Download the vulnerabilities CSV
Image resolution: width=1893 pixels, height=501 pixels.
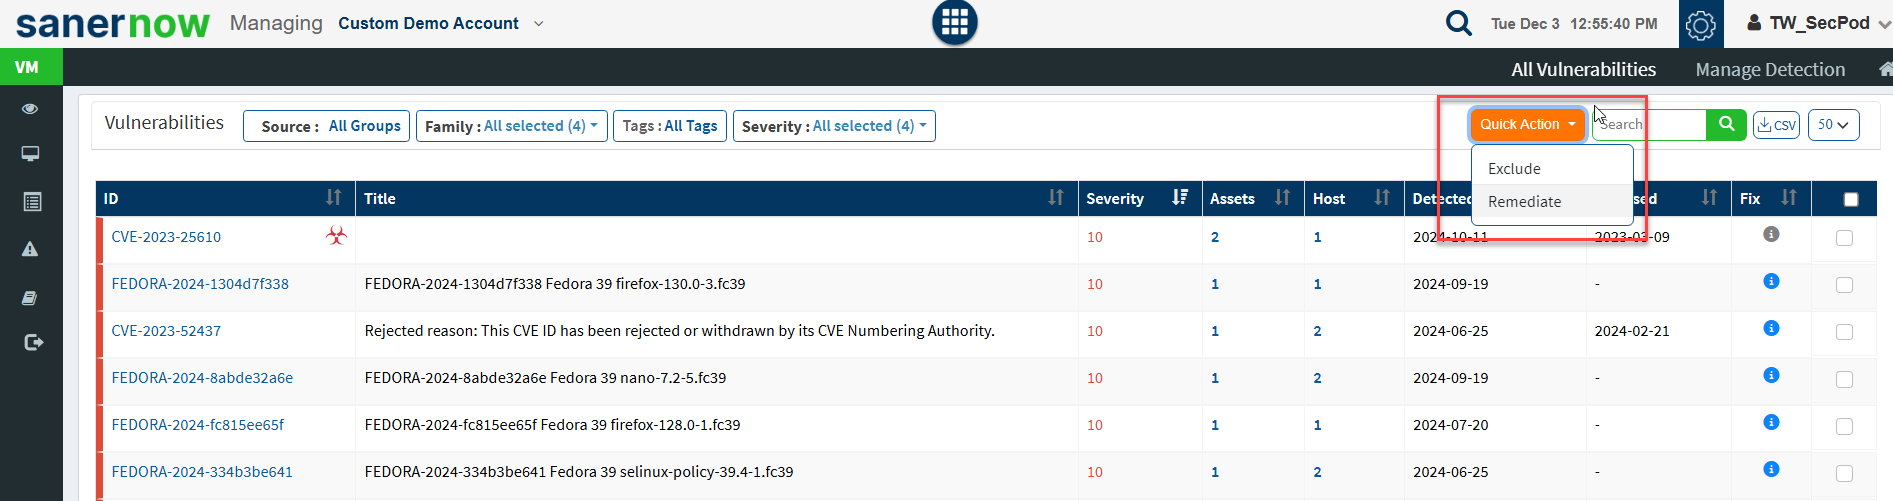[x=1776, y=125]
